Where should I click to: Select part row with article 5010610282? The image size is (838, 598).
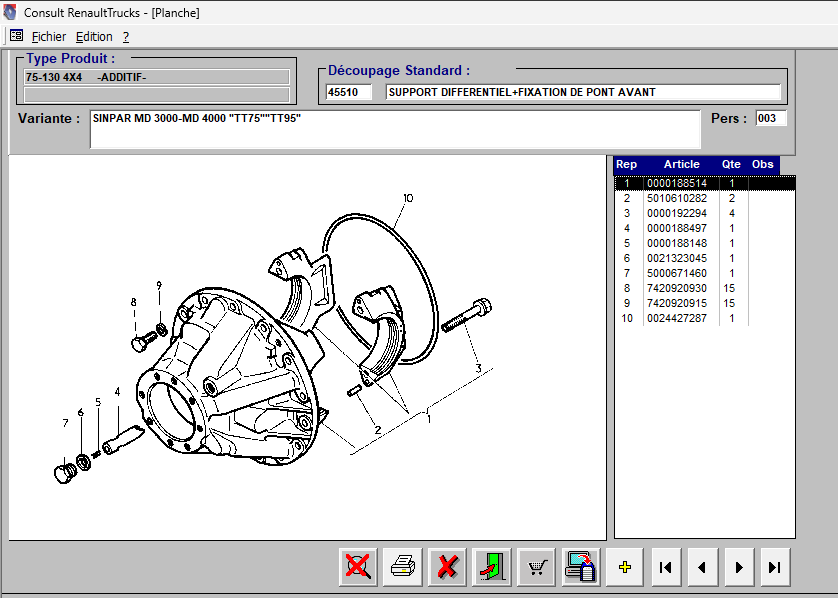click(676, 198)
